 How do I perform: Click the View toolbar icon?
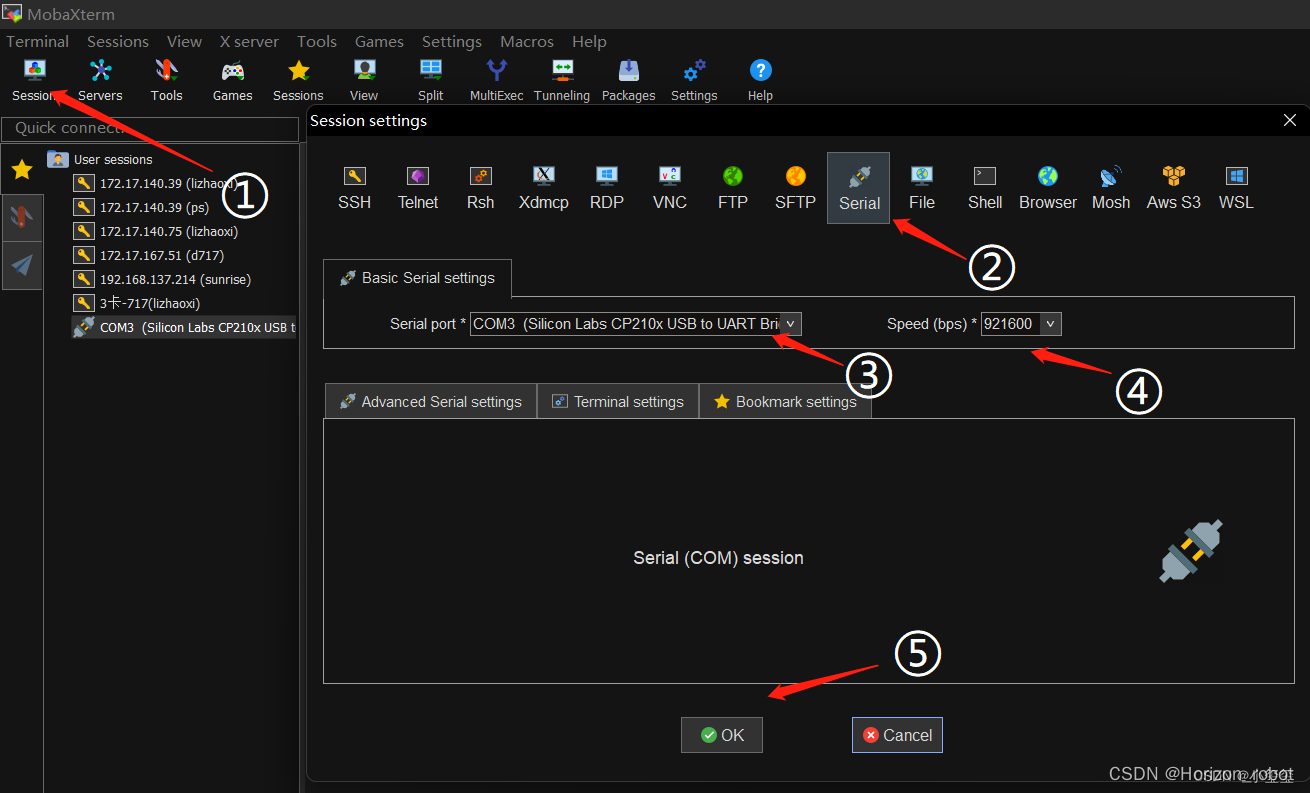[x=364, y=80]
